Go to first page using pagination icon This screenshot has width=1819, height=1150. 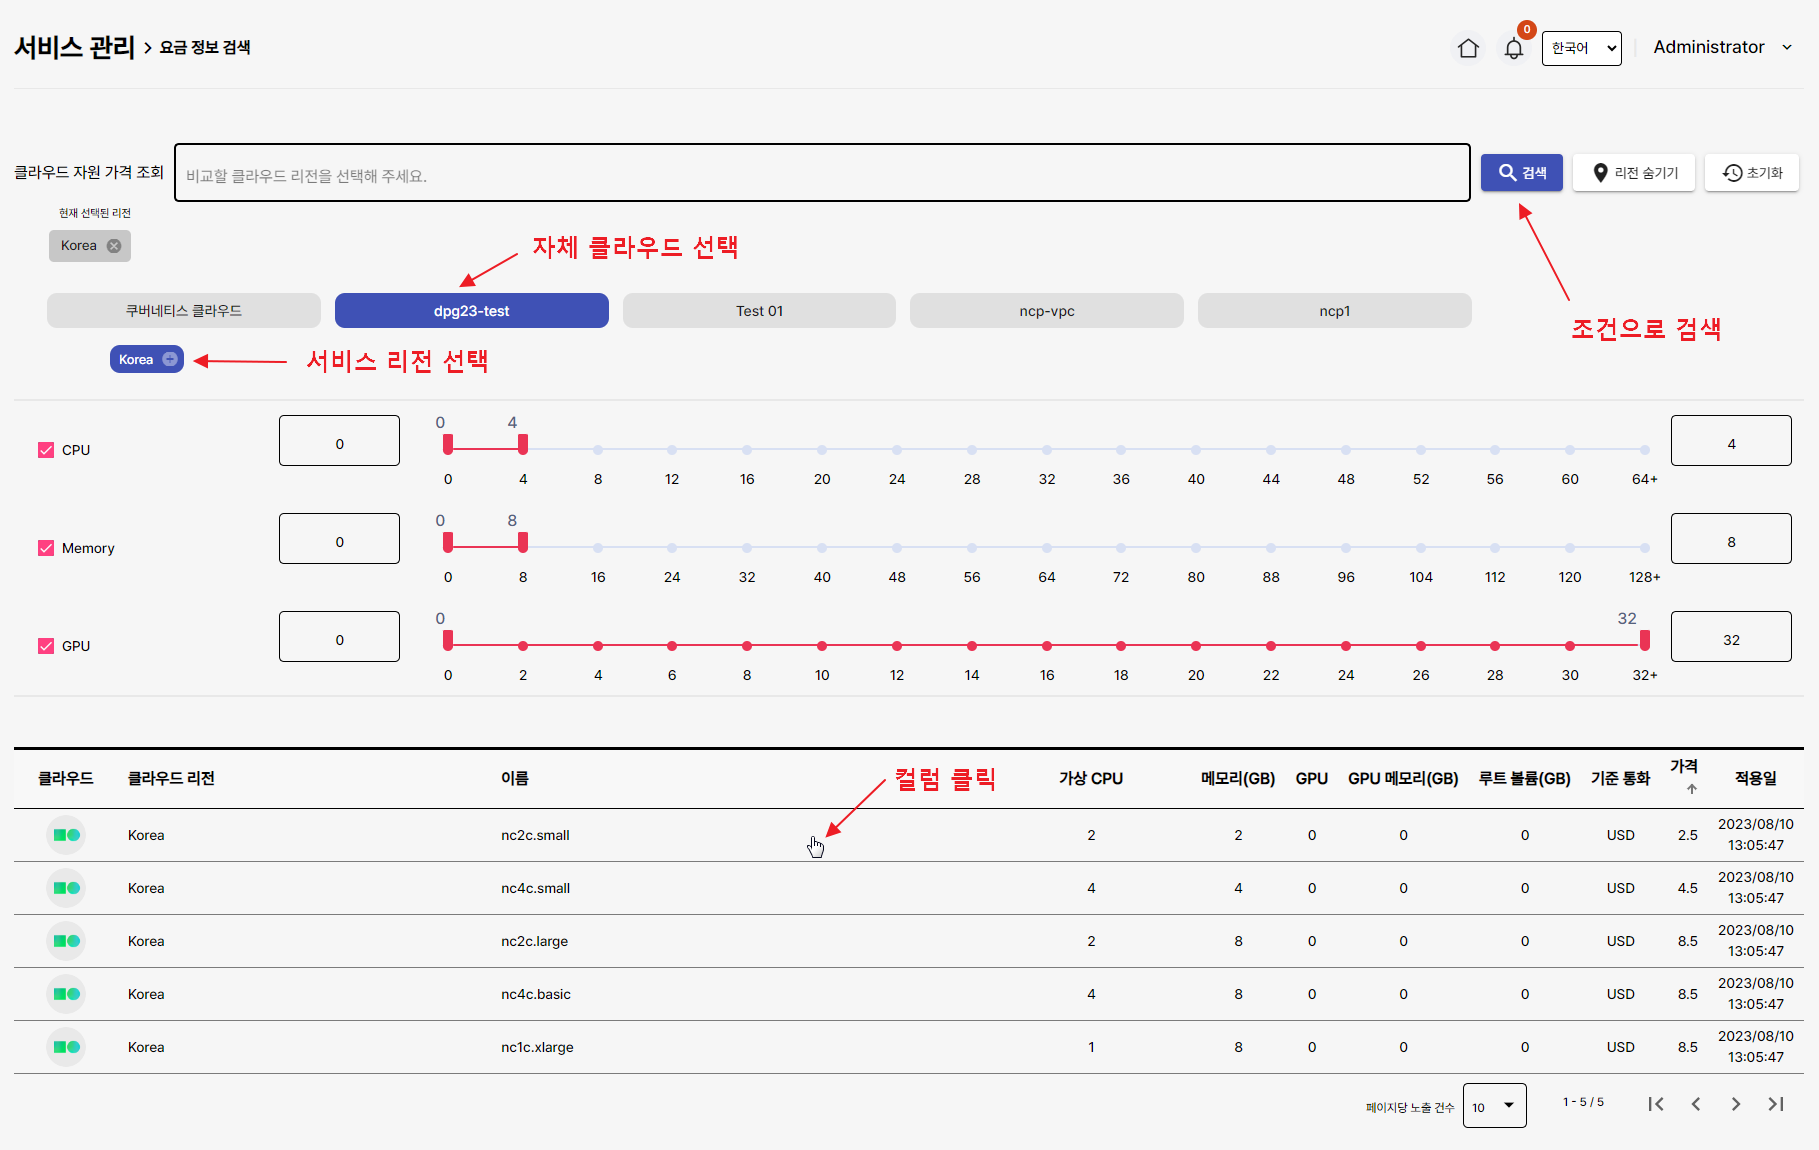(1656, 1103)
